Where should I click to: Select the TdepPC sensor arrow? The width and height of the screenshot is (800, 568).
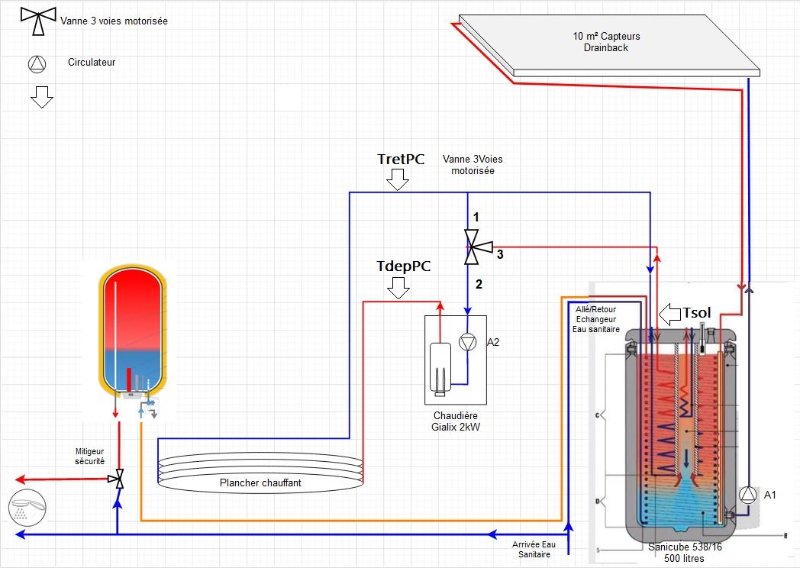click(x=398, y=288)
